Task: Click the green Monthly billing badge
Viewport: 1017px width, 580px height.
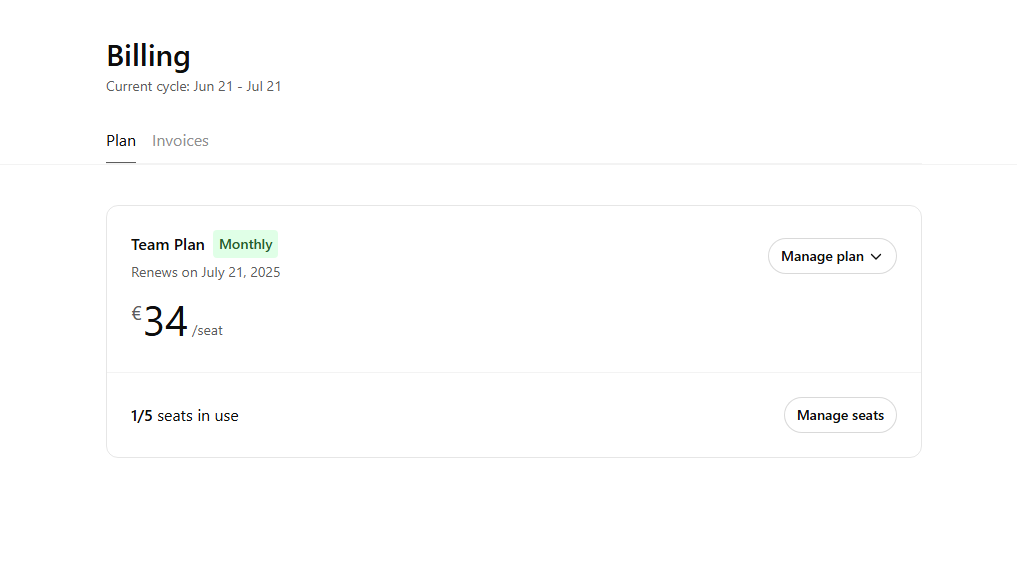Action: coord(245,244)
